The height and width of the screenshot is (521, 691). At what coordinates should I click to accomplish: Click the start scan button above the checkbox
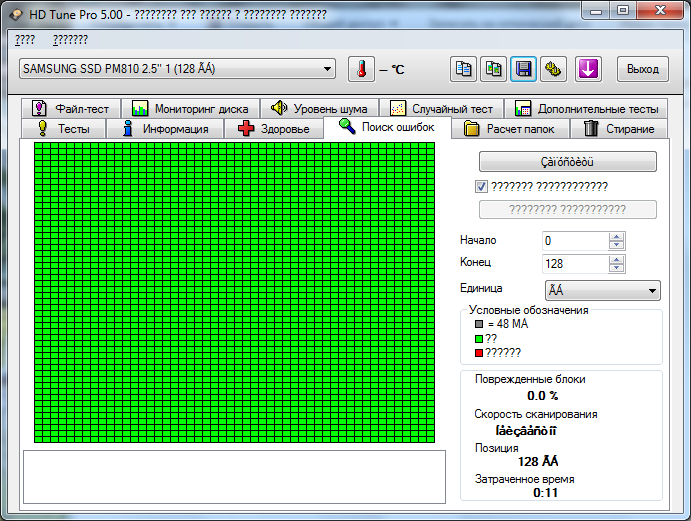point(568,162)
